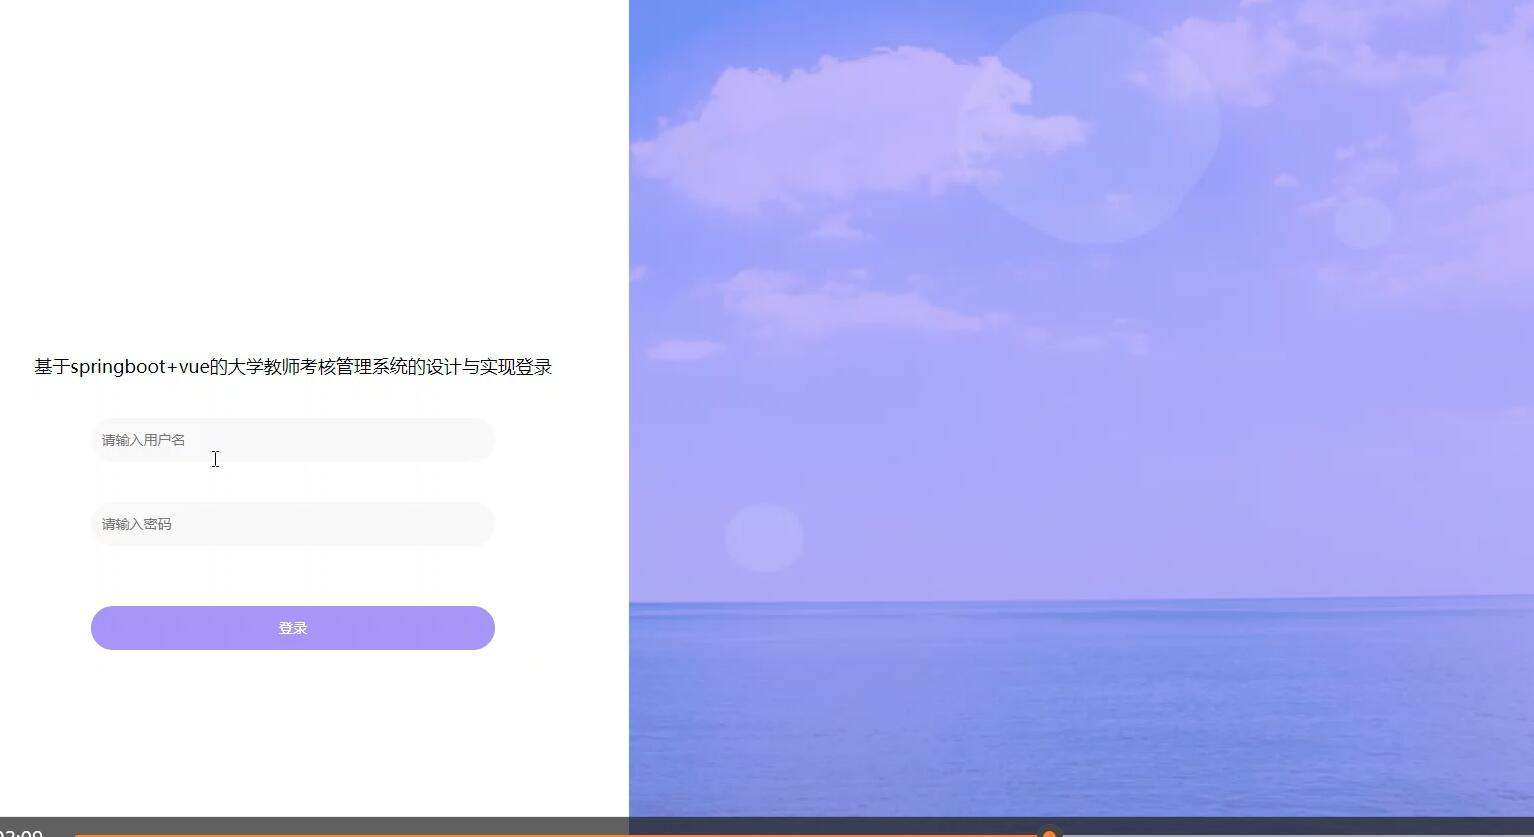Click inside the 请输入用户名 username field
Viewport: 1534px width, 837px height.
[x=292, y=440]
